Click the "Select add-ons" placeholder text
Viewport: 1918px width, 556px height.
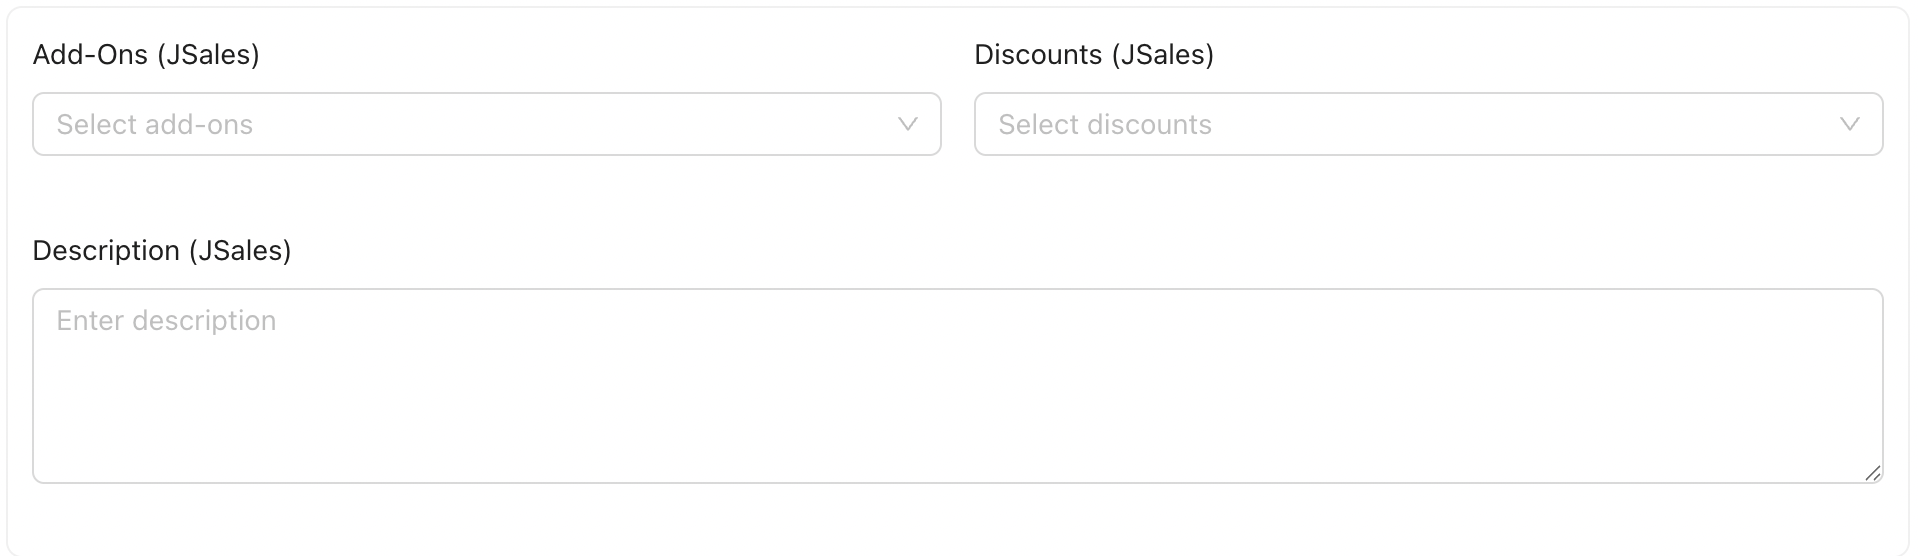[x=155, y=124]
